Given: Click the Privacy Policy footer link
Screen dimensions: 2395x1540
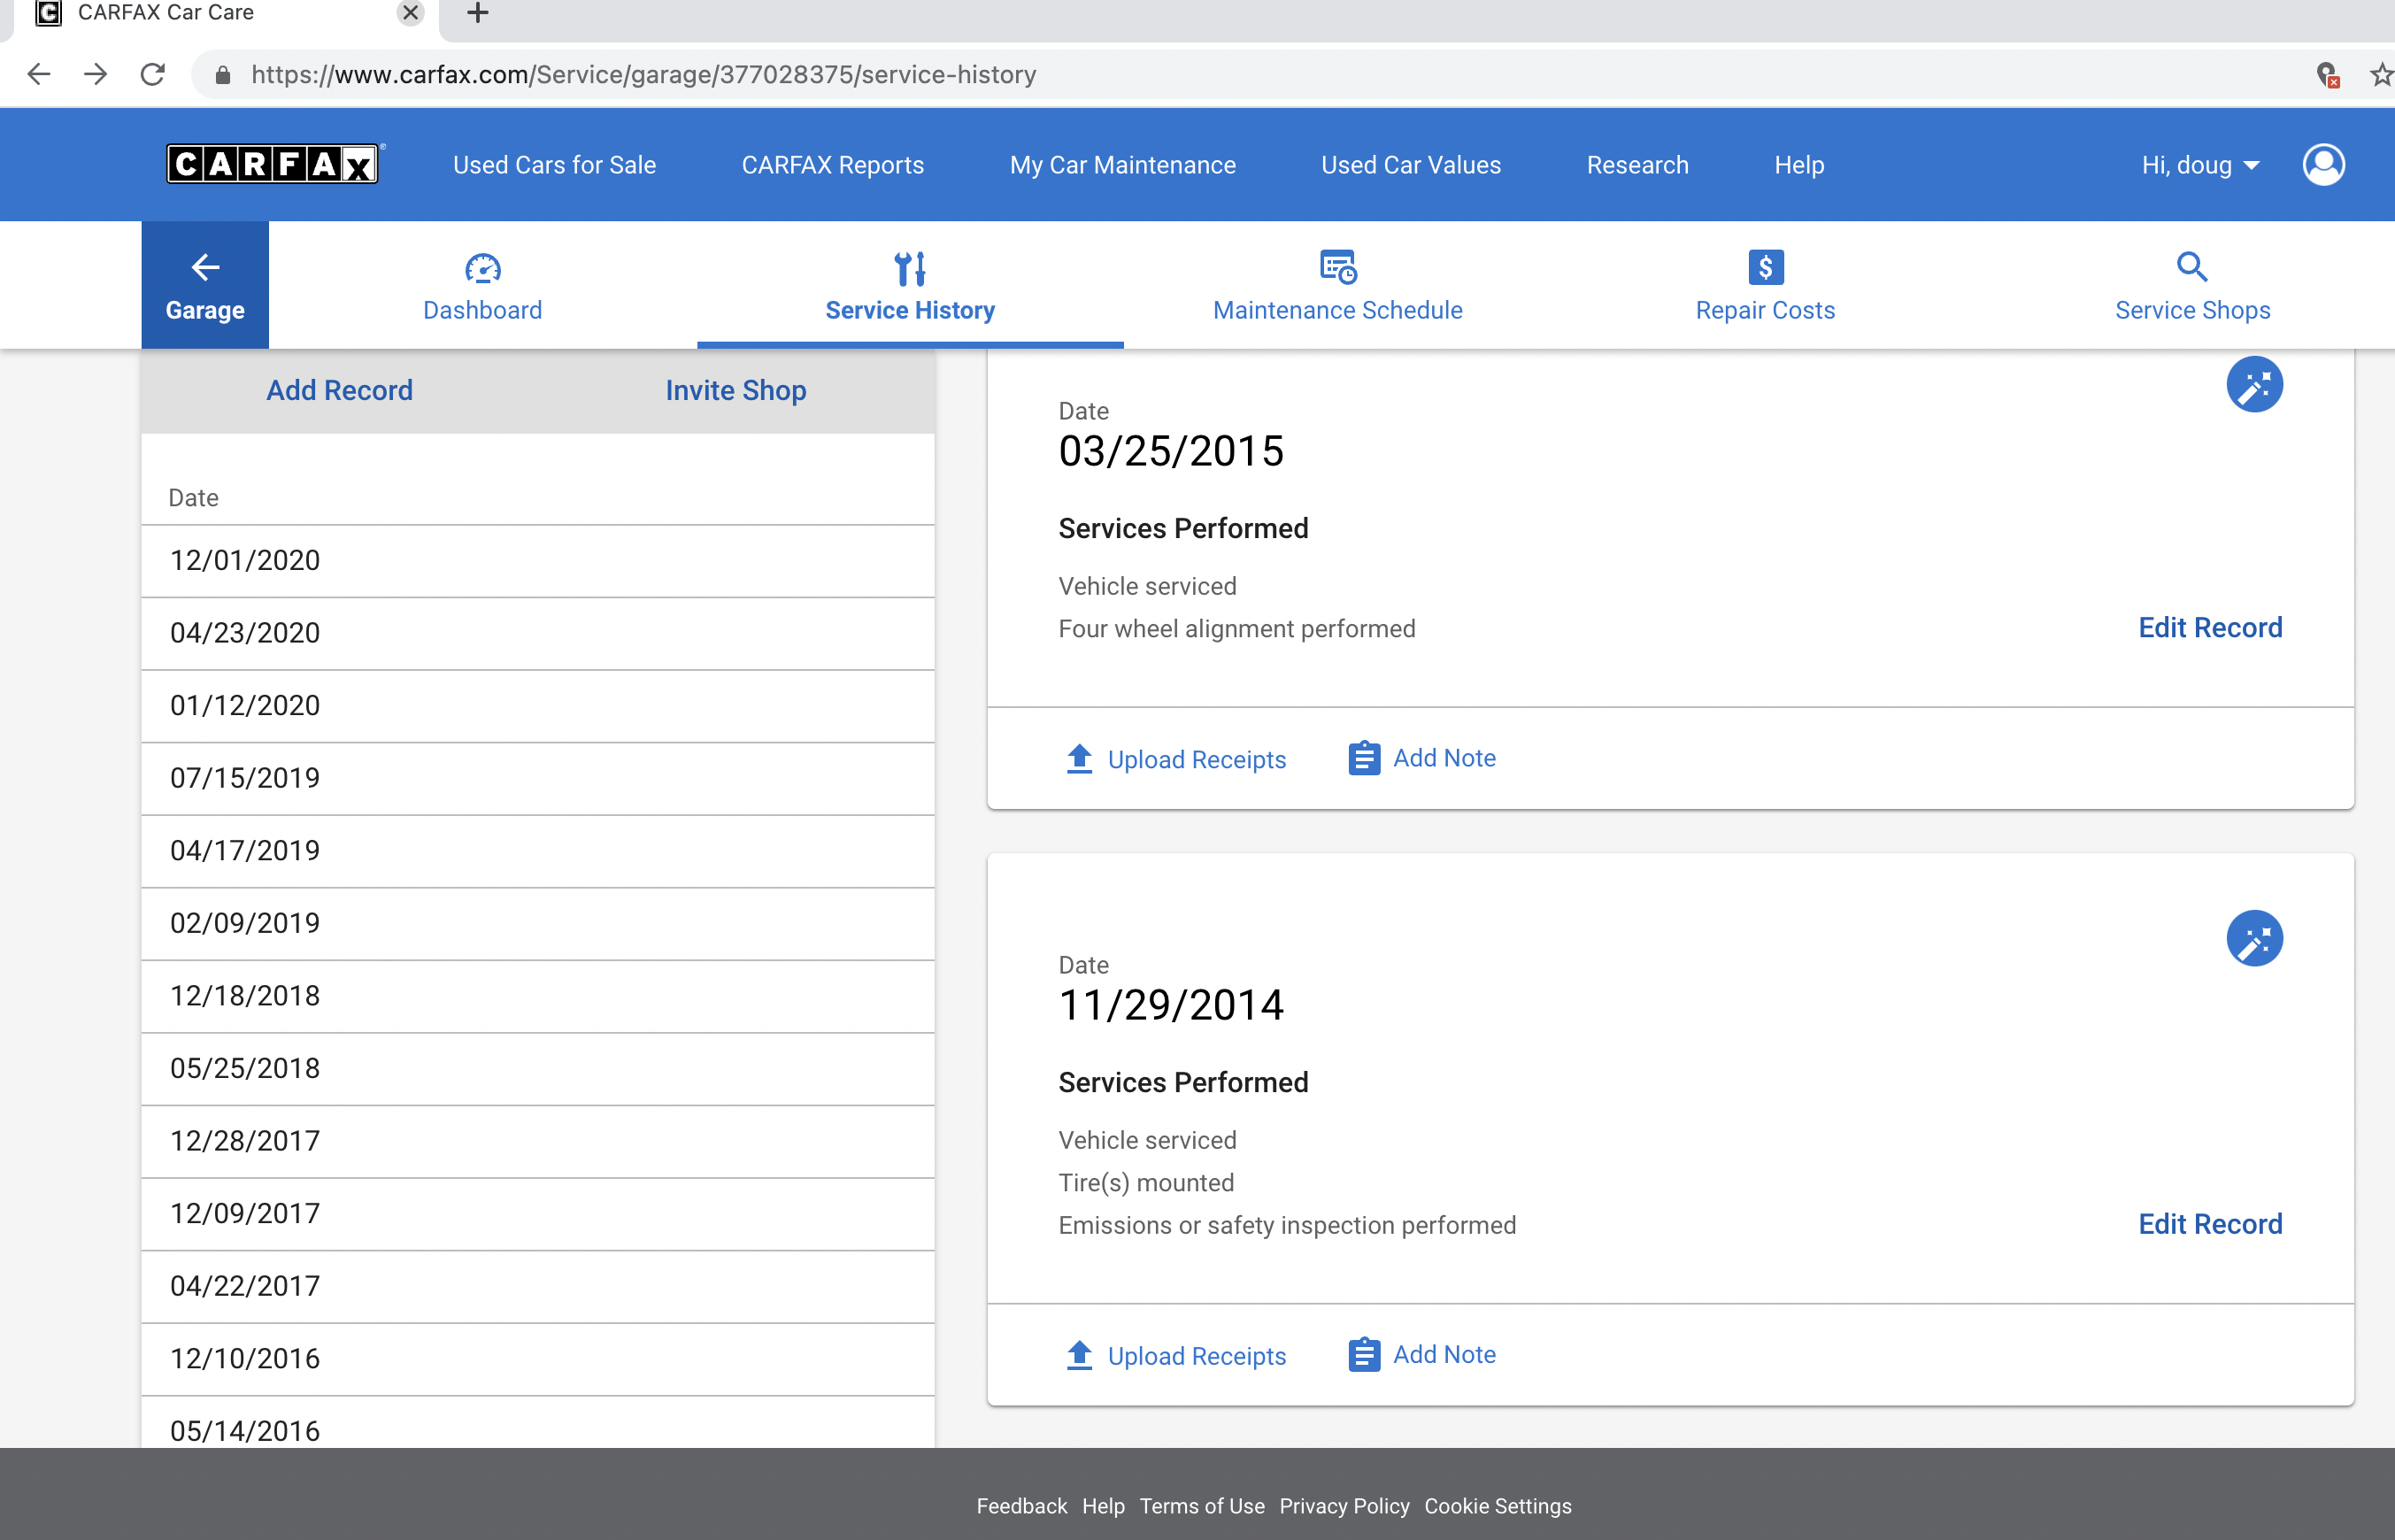Looking at the screenshot, I should click(x=1344, y=1506).
